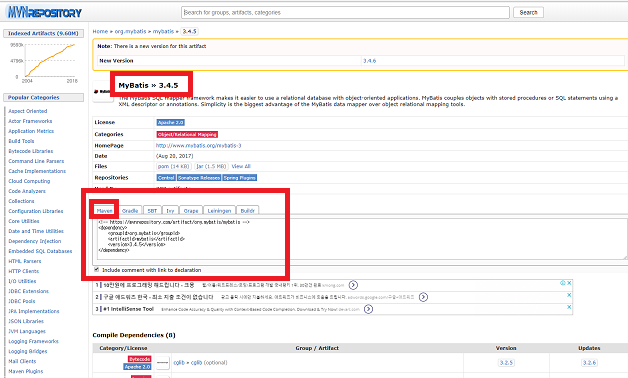Close the second ad with X
This screenshot has width=628, height=378.
click(569, 295)
